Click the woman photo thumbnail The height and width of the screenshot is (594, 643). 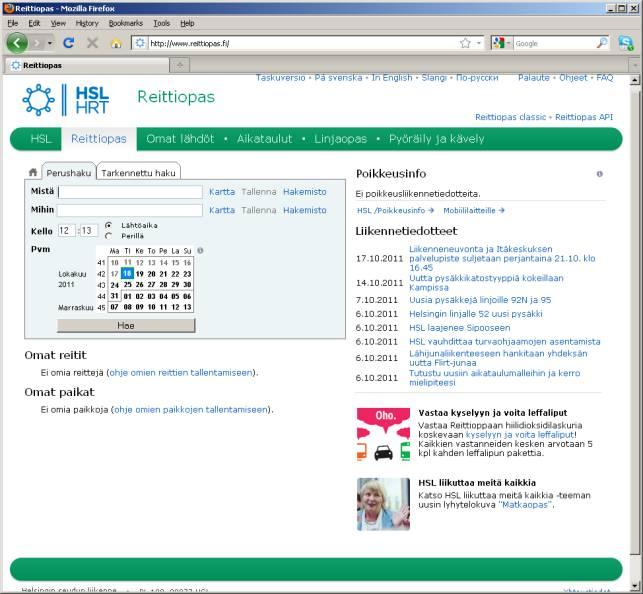[x=383, y=504]
